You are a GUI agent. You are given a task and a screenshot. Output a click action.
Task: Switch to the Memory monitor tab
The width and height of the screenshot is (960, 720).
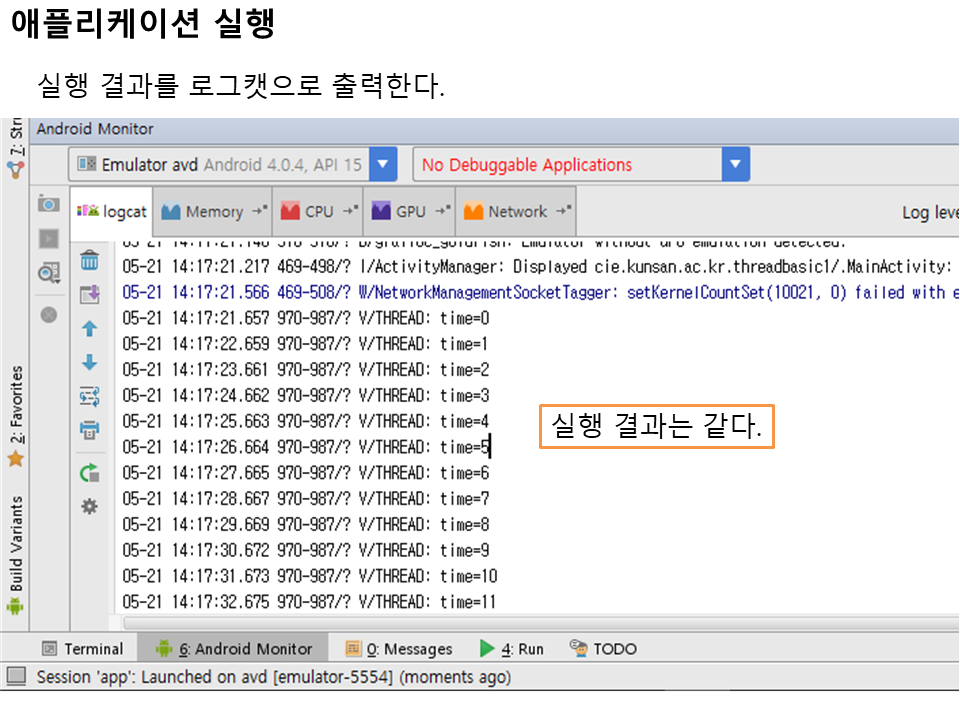pyautogui.click(x=213, y=212)
